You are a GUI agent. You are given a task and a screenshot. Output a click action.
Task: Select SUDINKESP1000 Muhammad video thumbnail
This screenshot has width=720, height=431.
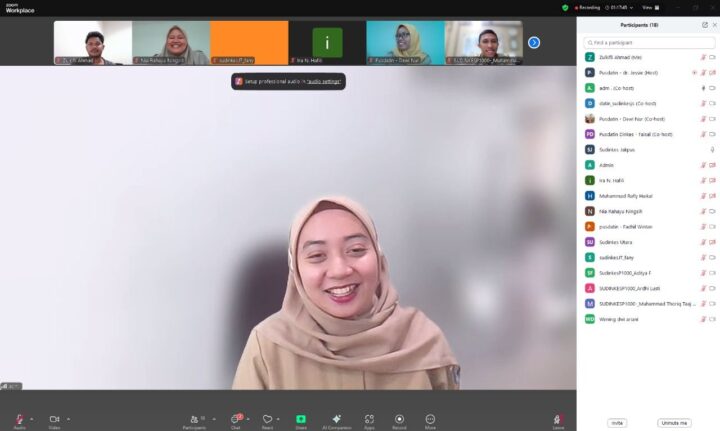point(484,43)
